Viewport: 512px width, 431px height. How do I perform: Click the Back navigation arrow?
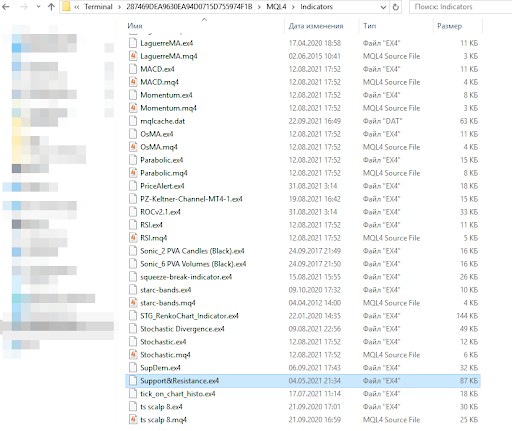click(6, 7)
